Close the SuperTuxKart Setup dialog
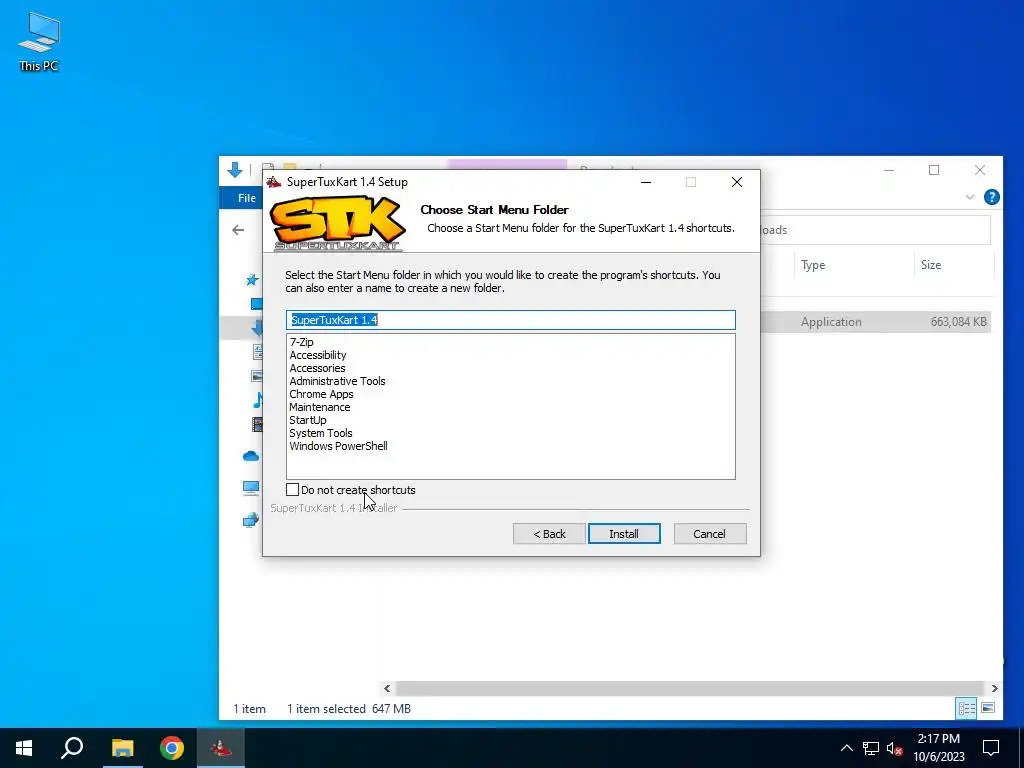The height and width of the screenshot is (768, 1024). [x=737, y=182]
